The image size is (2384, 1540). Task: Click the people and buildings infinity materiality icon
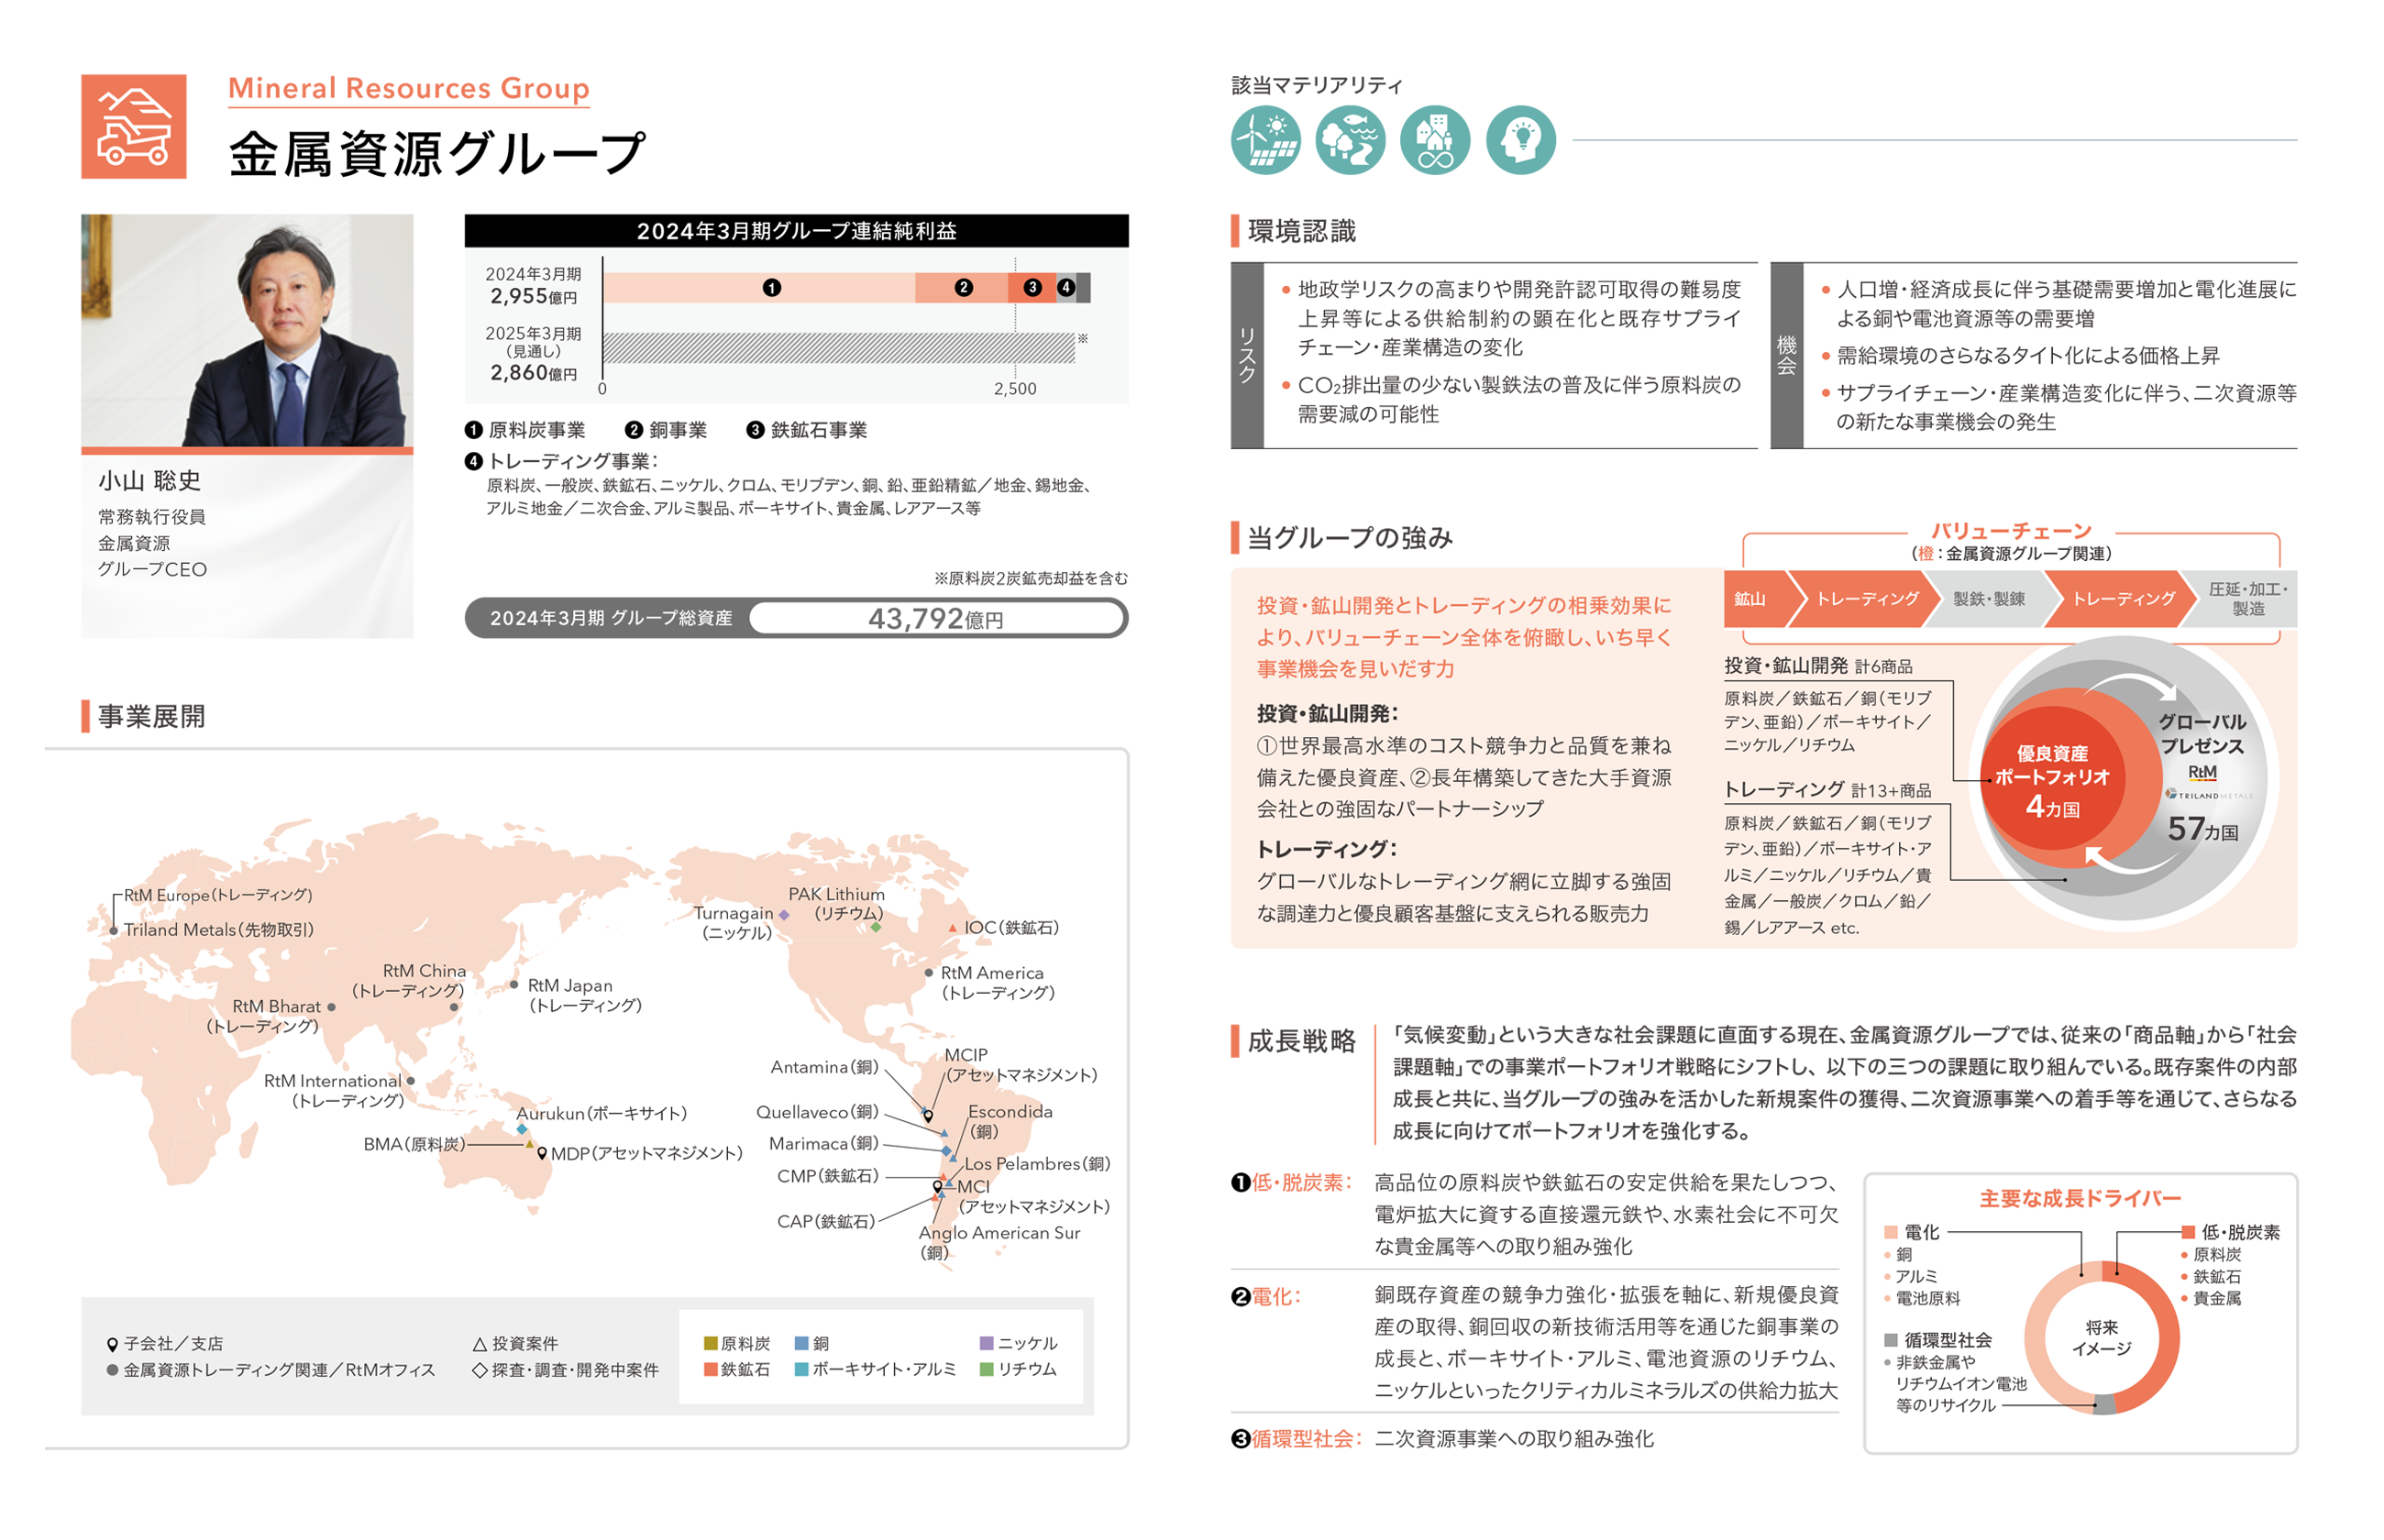[x=1434, y=140]
